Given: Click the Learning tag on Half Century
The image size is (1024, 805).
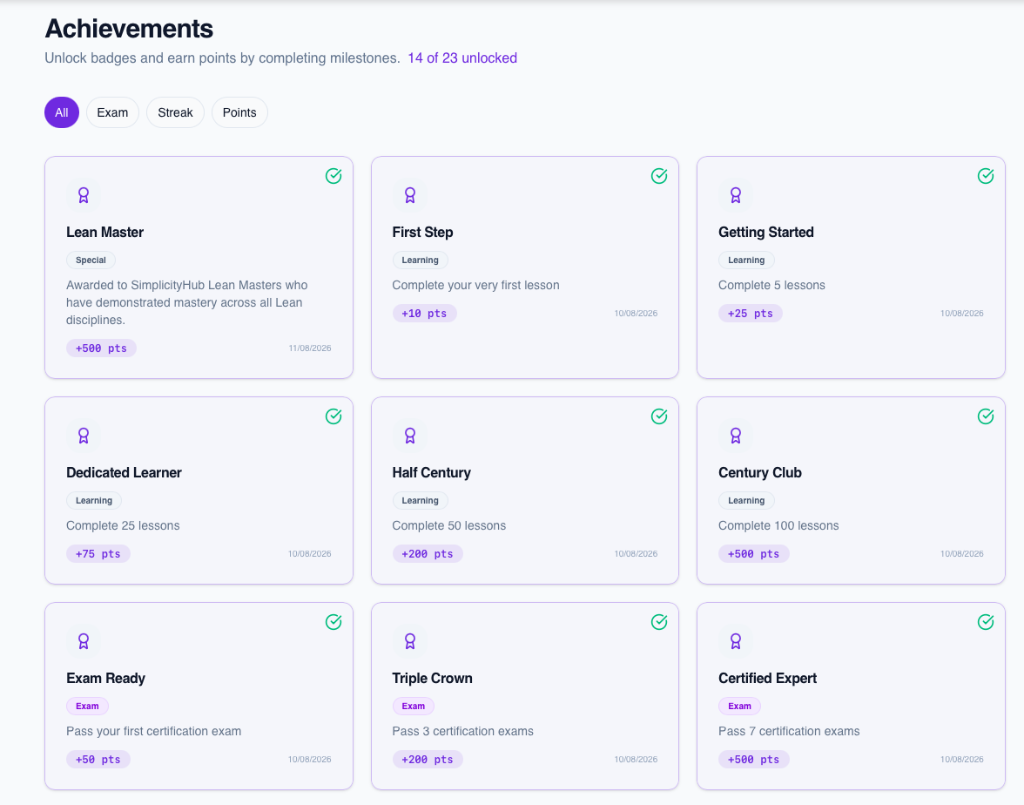Looking at the screenshot, I should click(420, 500).
